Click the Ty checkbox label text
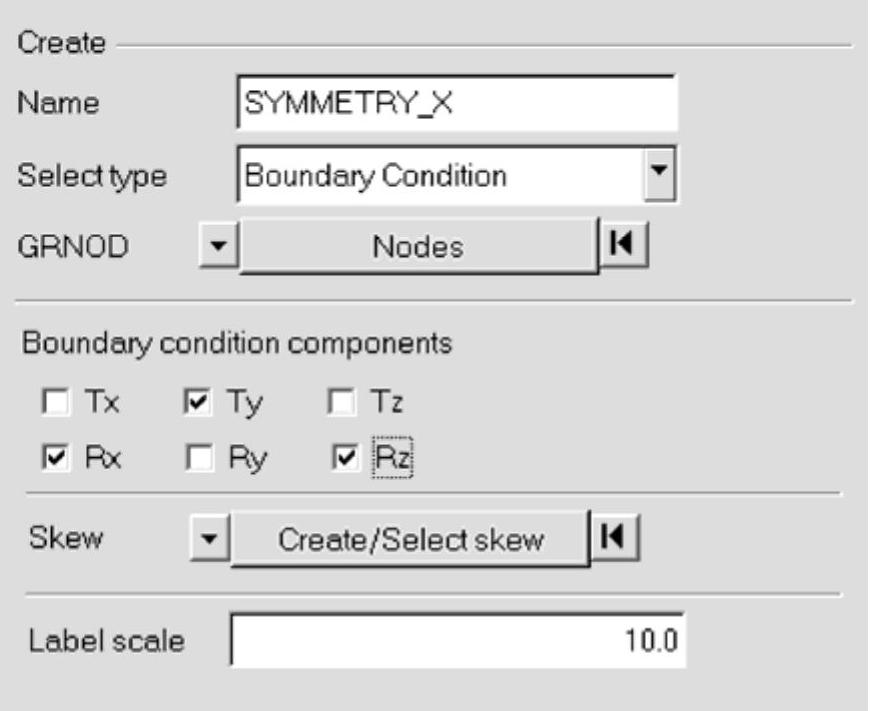 click(x=240, y=404)
